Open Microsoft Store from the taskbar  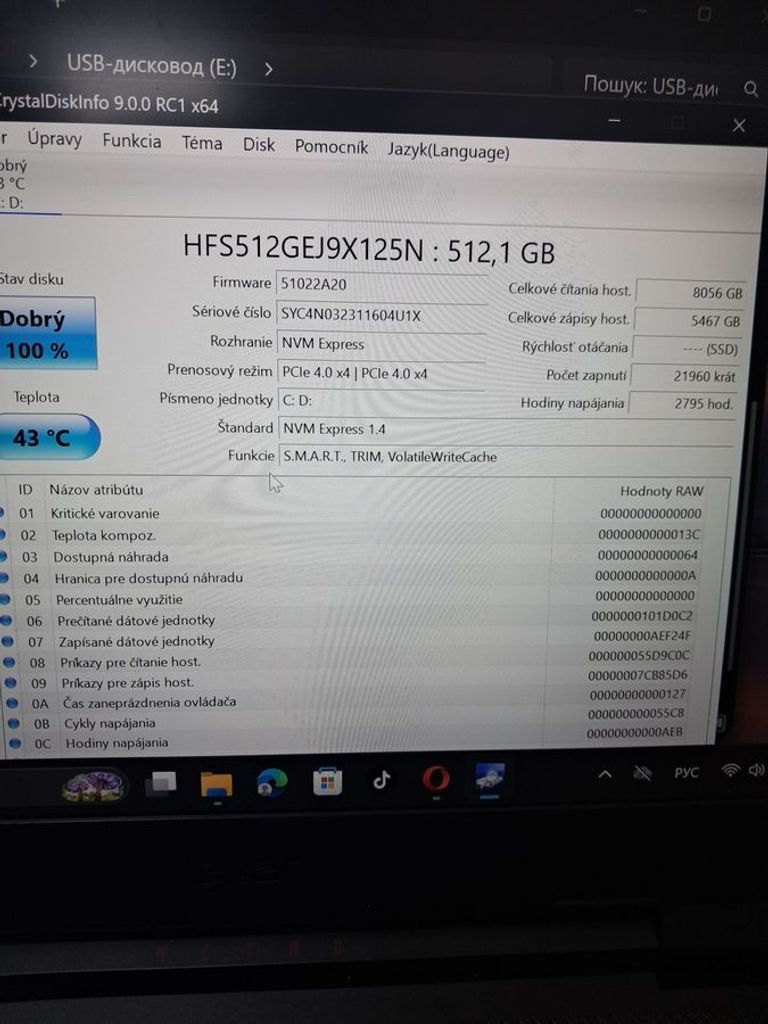[x=327, y=781]
